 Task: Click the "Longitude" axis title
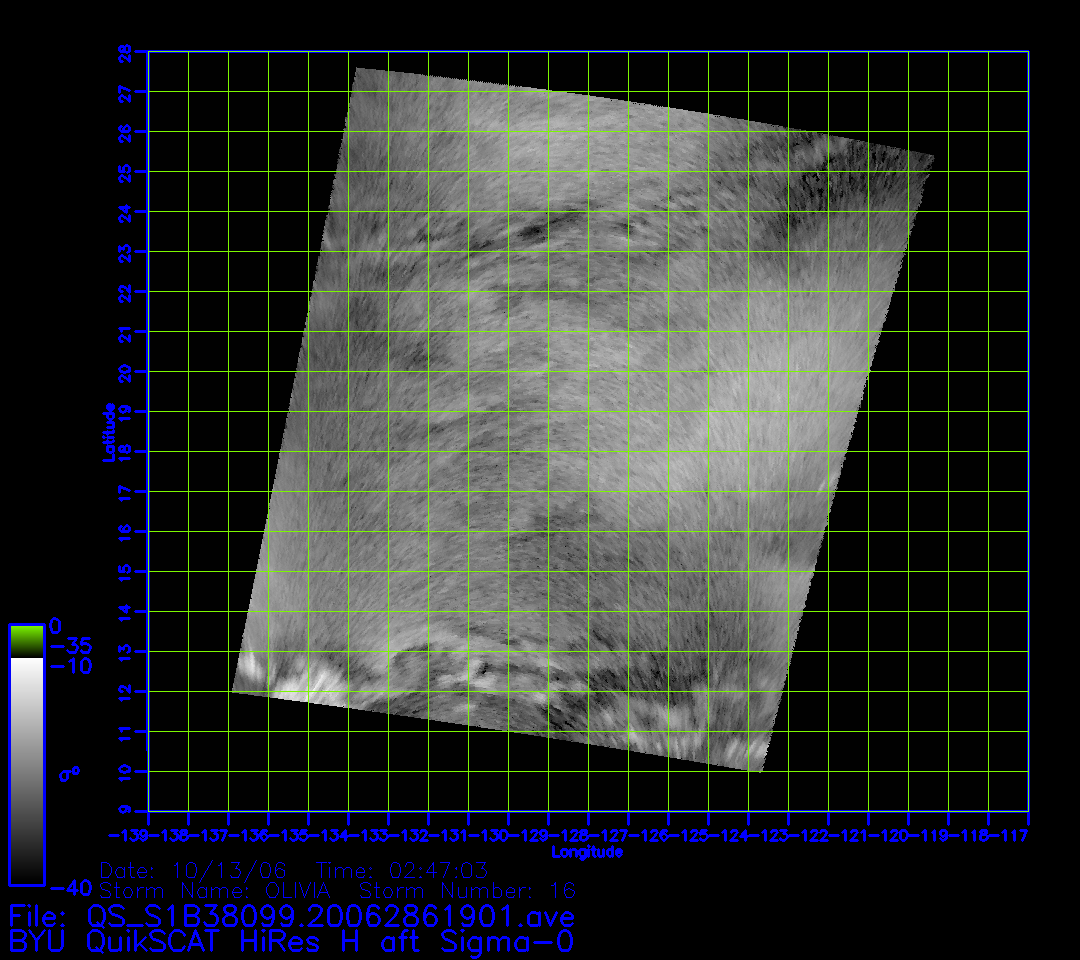coord(587,852)
